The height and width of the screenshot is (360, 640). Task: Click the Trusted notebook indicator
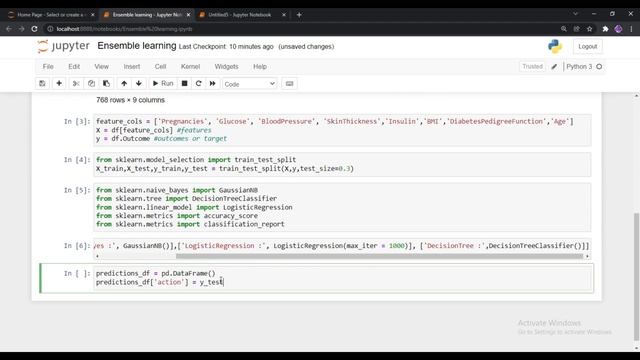click(532, 67)
